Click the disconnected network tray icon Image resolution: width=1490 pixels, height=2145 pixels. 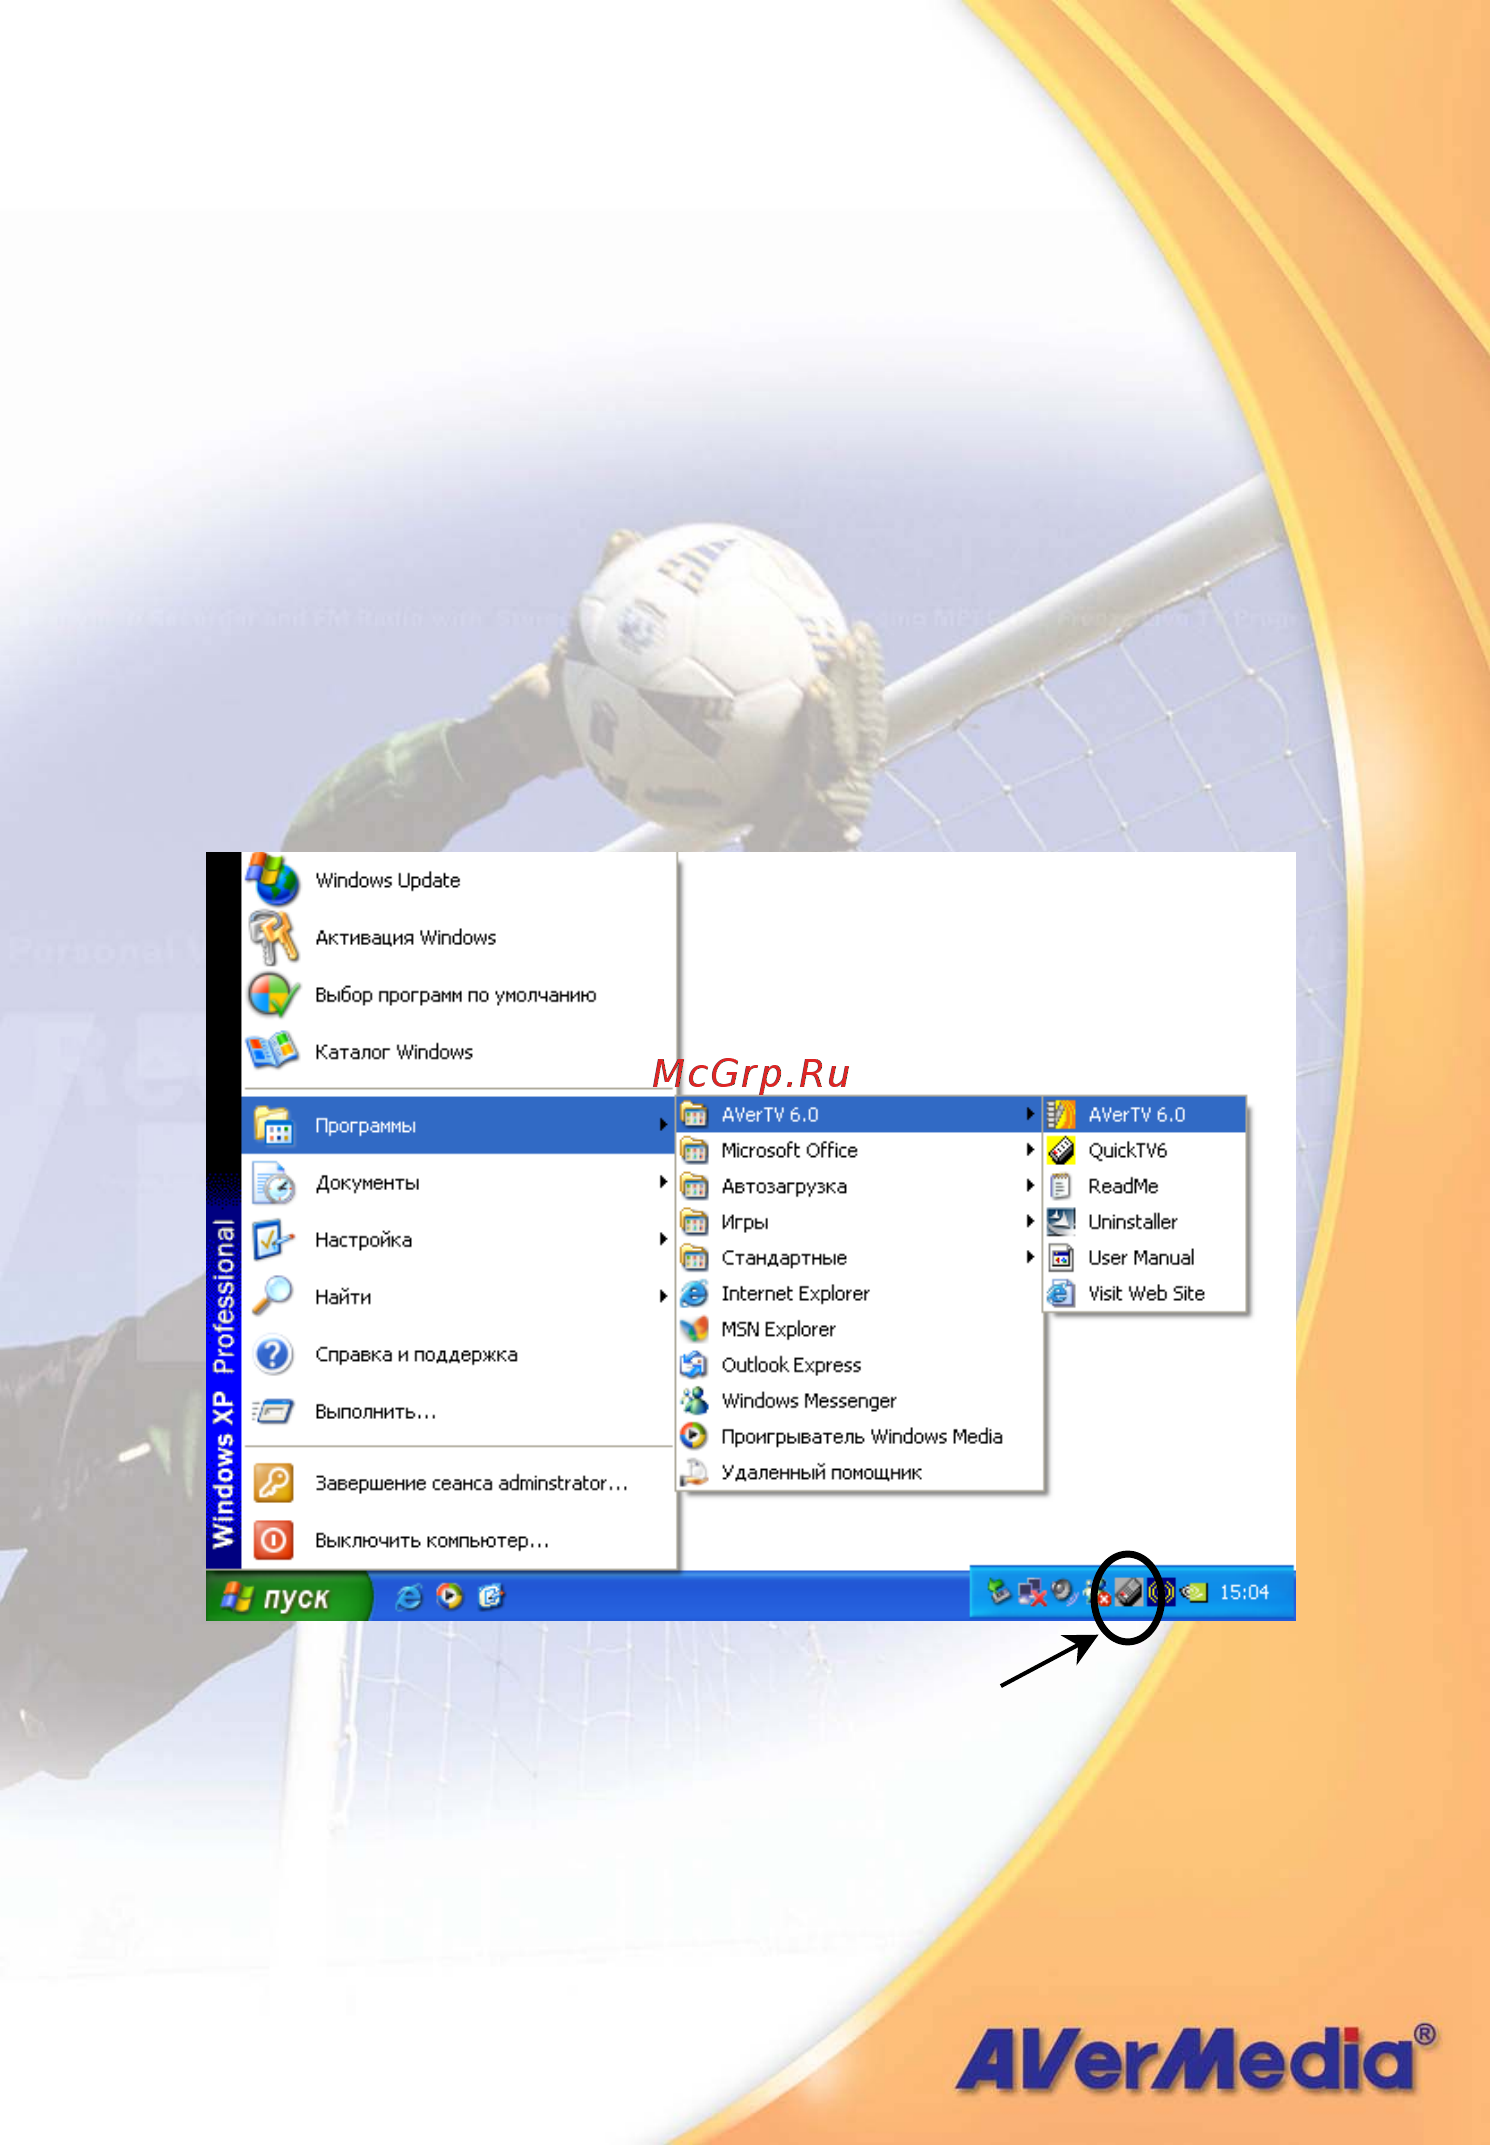[1032, 1592]
